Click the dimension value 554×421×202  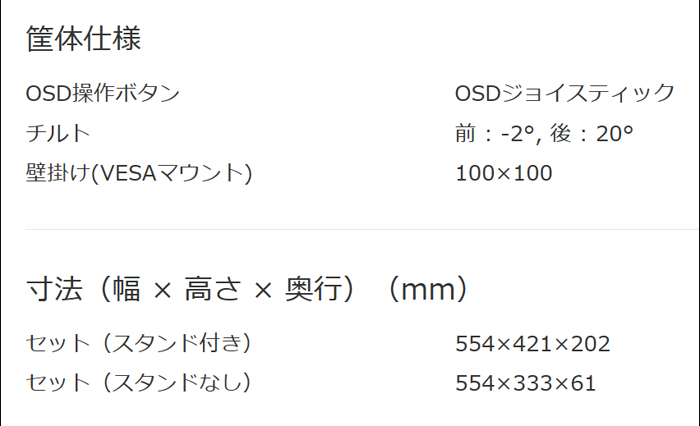(x=533, y=344)
